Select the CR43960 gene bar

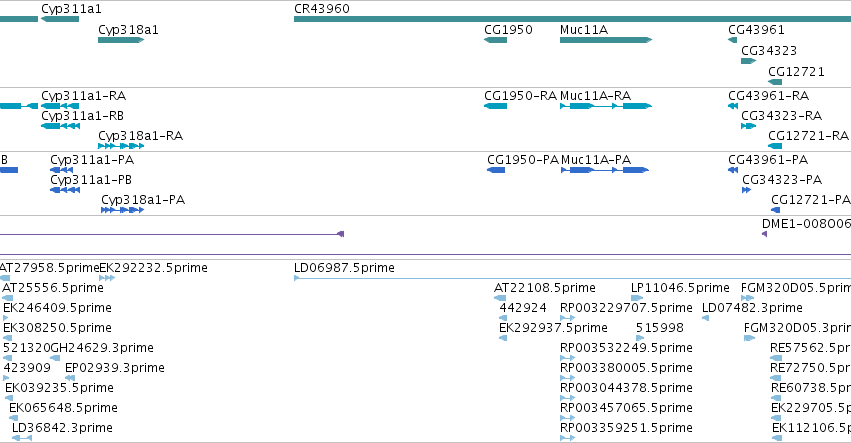point(573,19)
